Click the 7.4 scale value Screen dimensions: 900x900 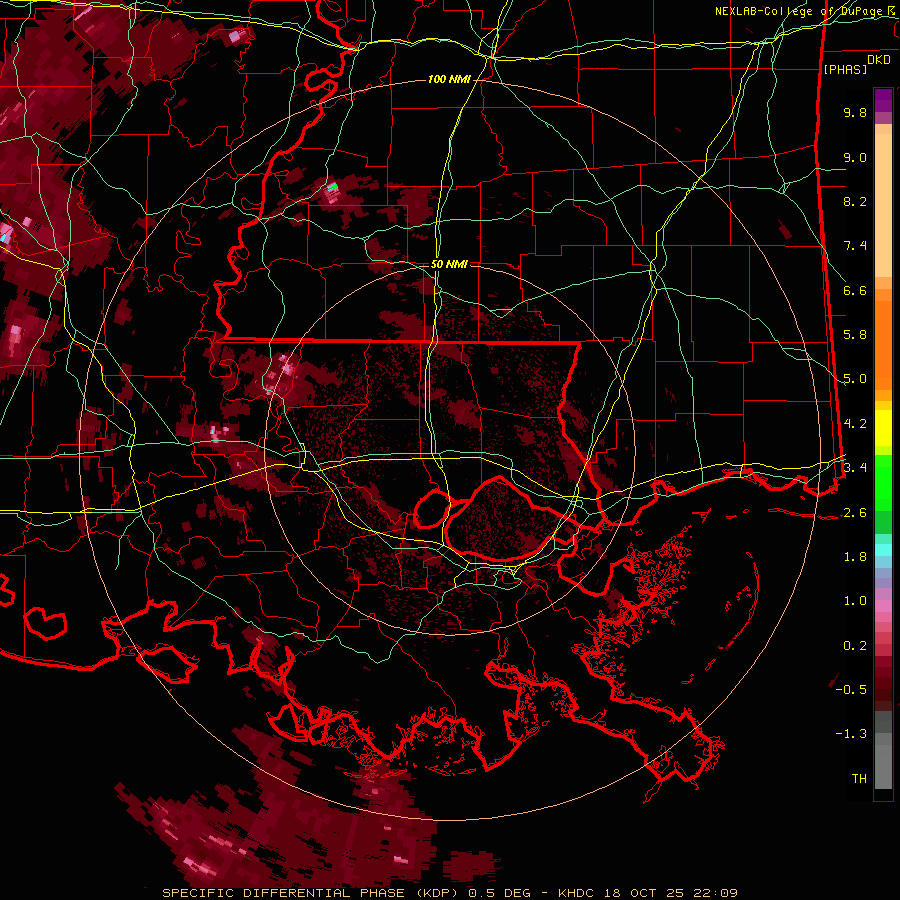coord(855,246)
